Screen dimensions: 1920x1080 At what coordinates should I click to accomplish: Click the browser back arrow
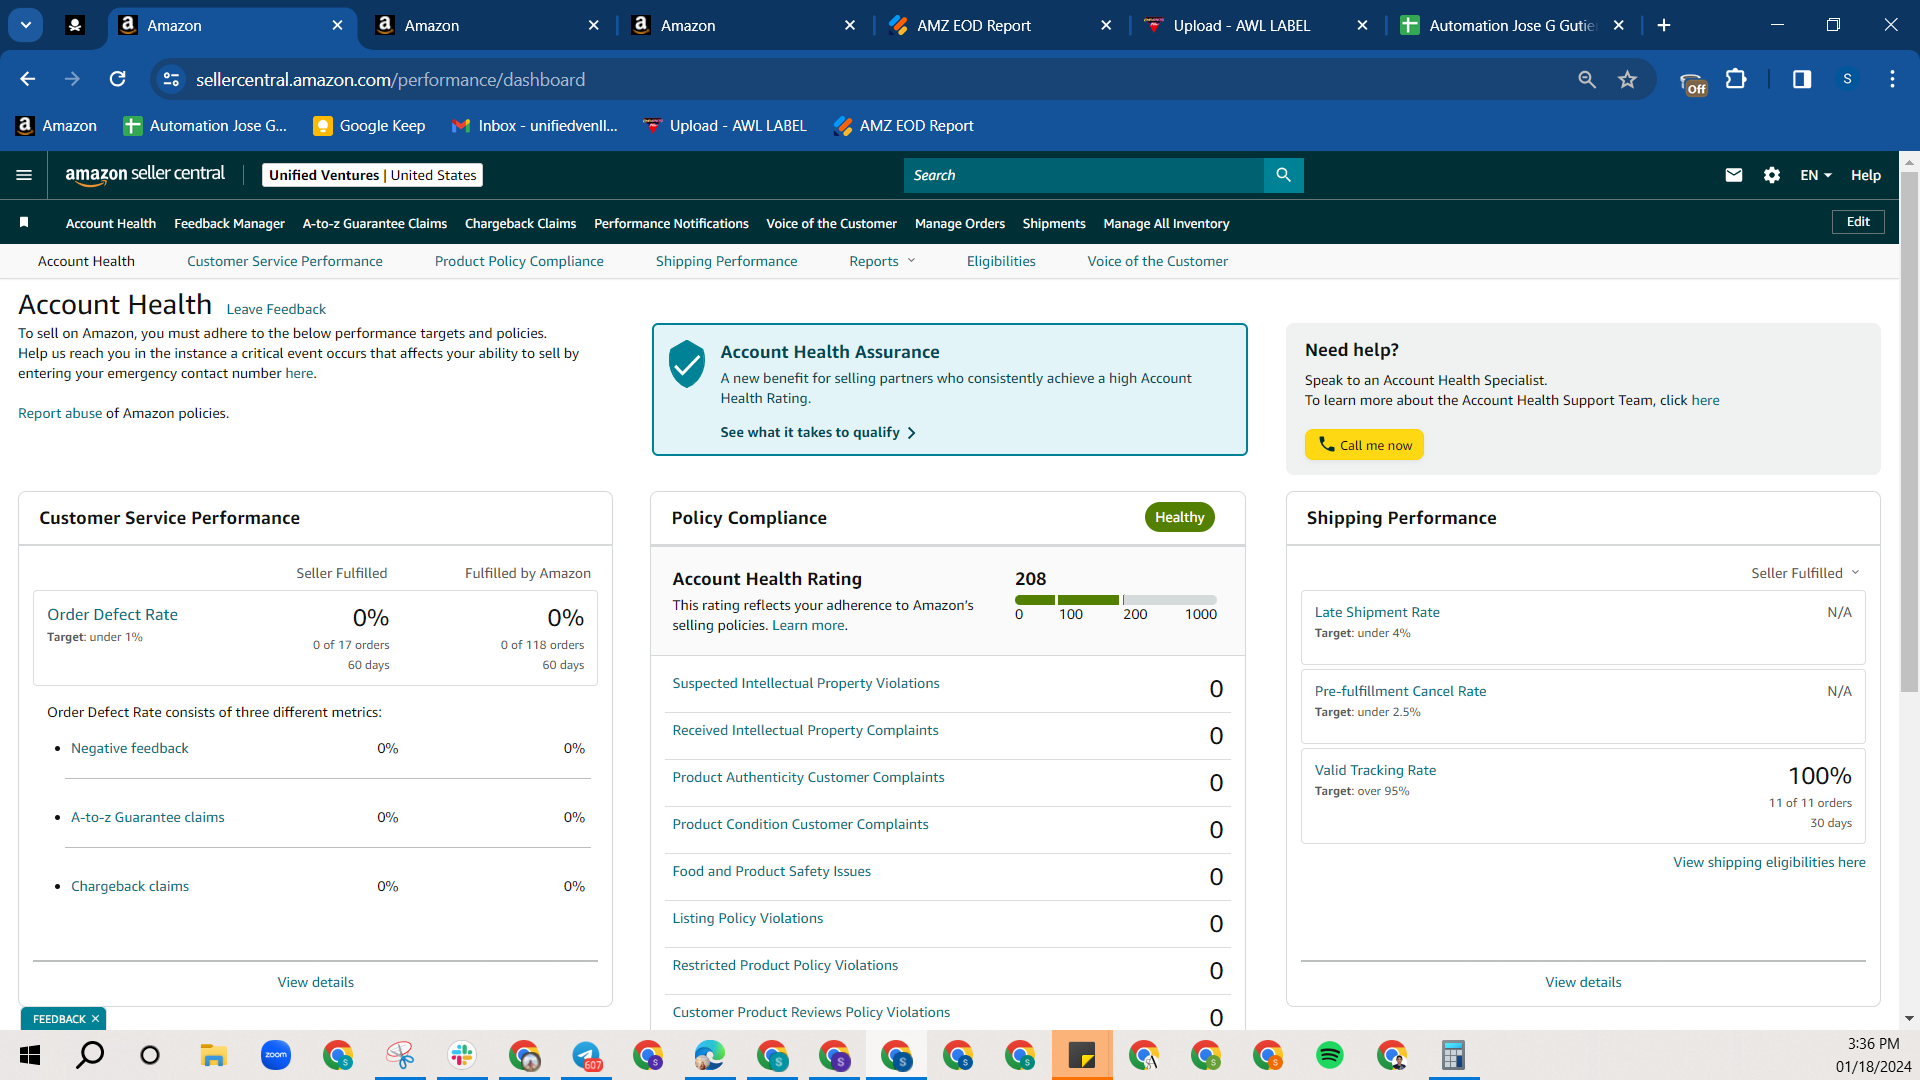pyautogui.click(x=28, y=79)
